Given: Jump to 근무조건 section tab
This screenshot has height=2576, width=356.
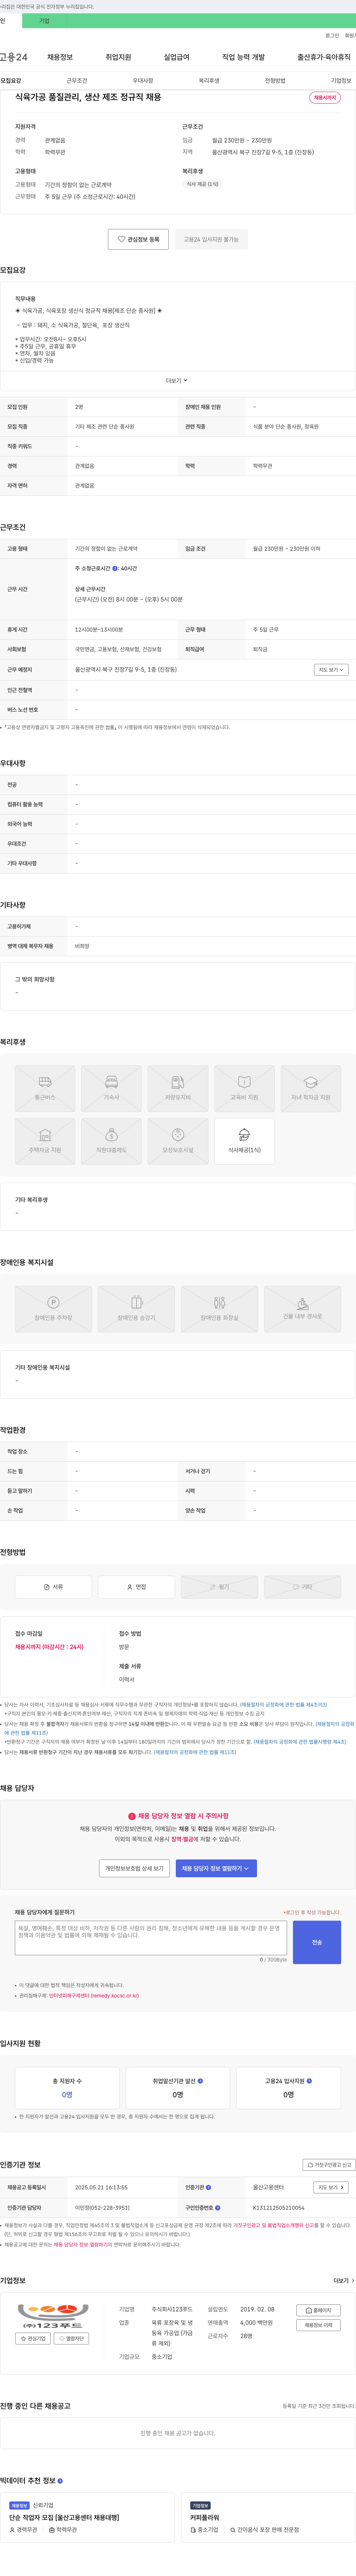Looking at the screenshot, I should coord(77,80).
